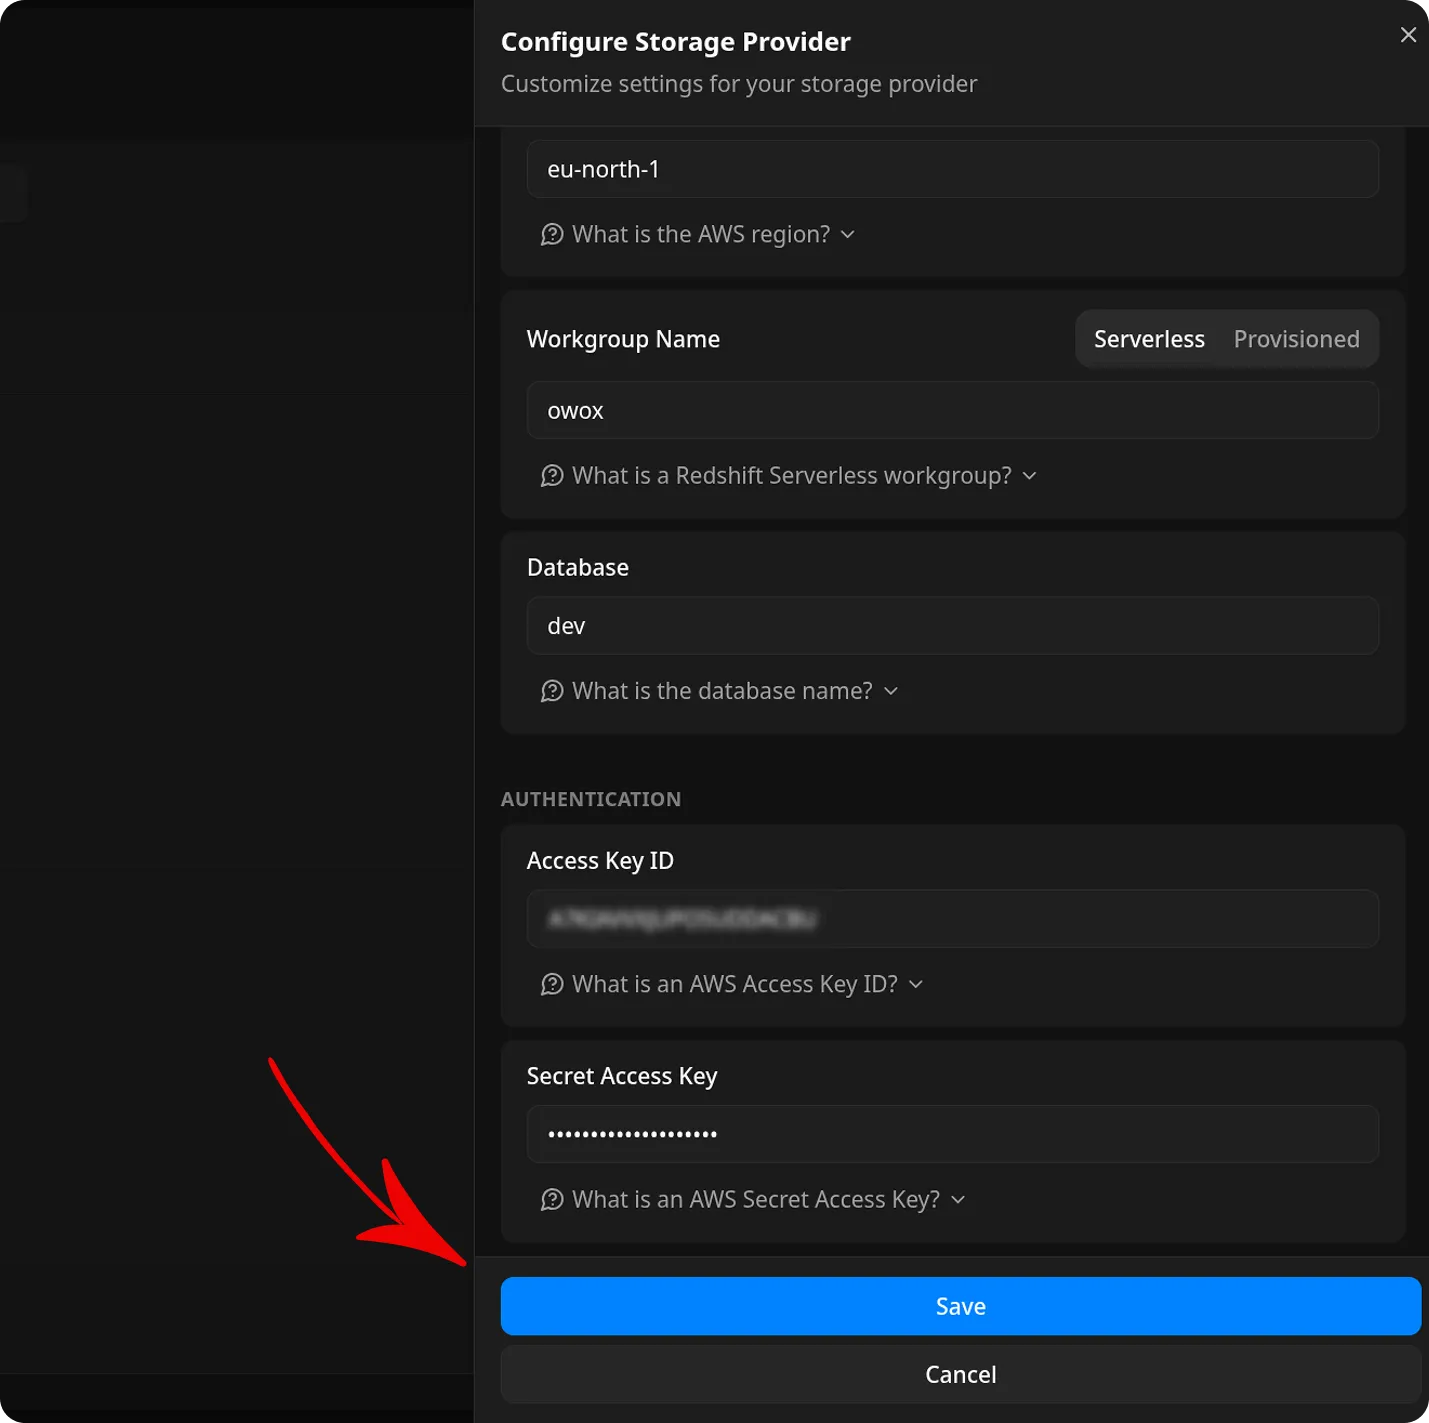Click the help icon beside Redshift Serverless workgroup question

554,476
